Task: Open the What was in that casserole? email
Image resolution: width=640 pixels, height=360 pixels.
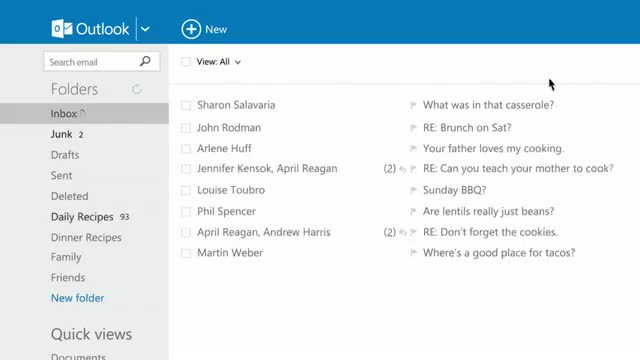Action: pyautogui.click(x=488, y=105)
